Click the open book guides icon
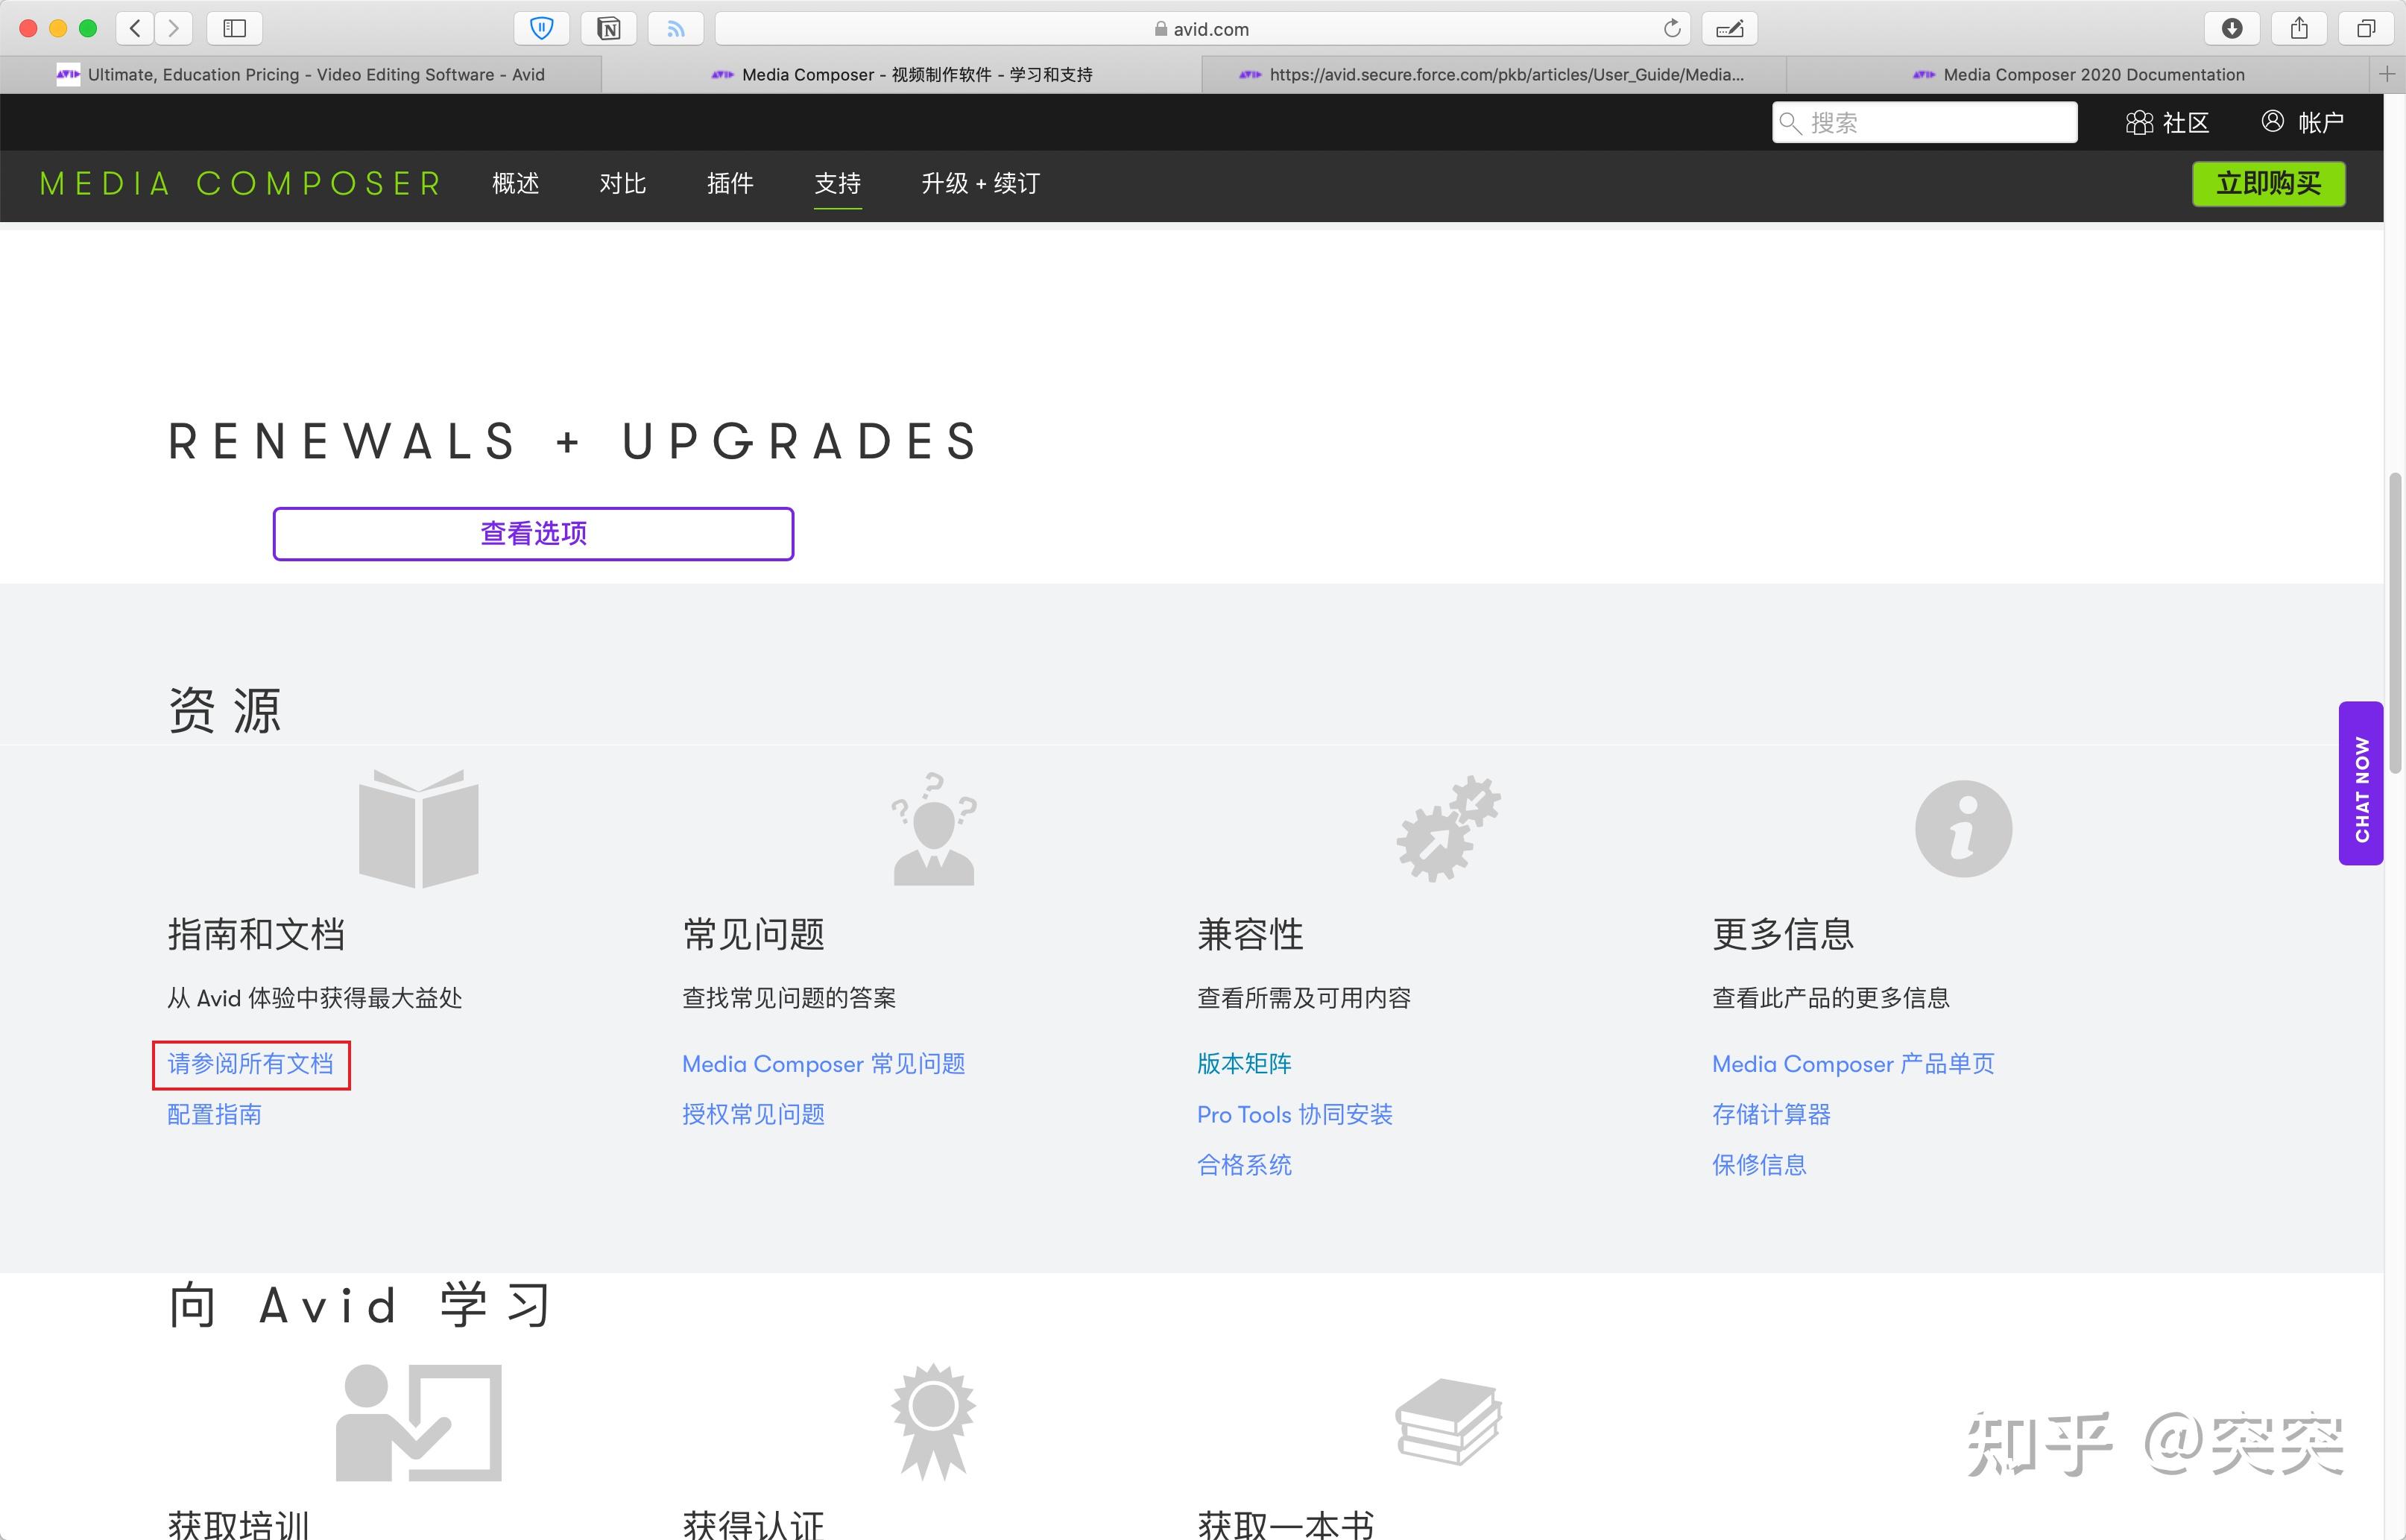 [x=418, y=828]
